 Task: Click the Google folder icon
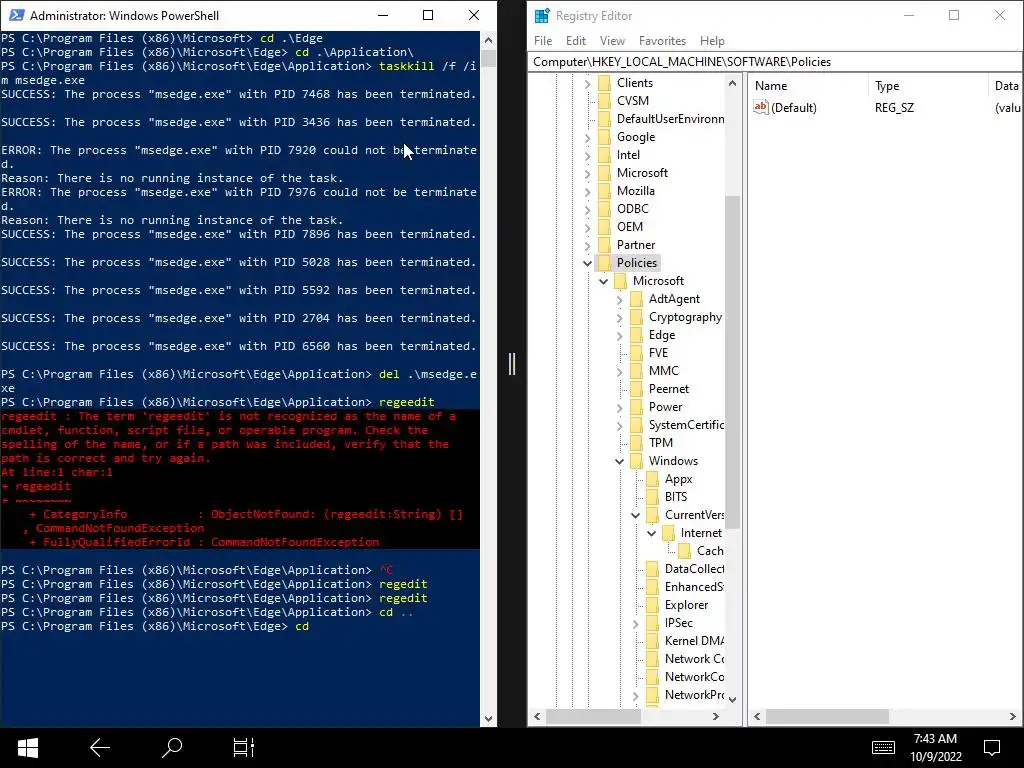click(x=605, y=137)
